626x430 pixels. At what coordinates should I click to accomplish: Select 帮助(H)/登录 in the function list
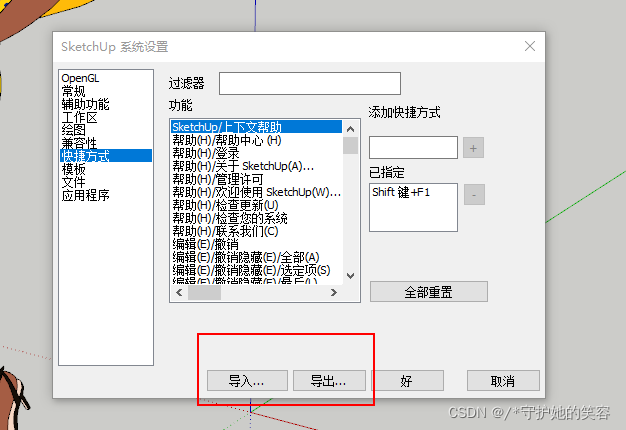206,153
